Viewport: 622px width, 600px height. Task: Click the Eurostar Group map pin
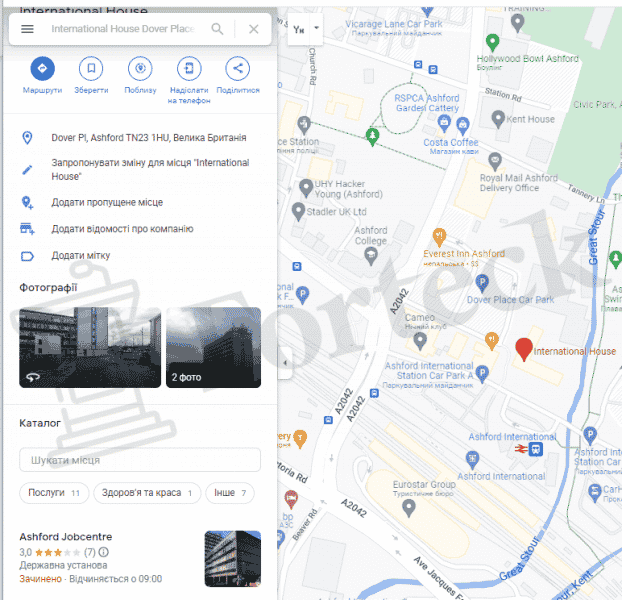[409, 508]
